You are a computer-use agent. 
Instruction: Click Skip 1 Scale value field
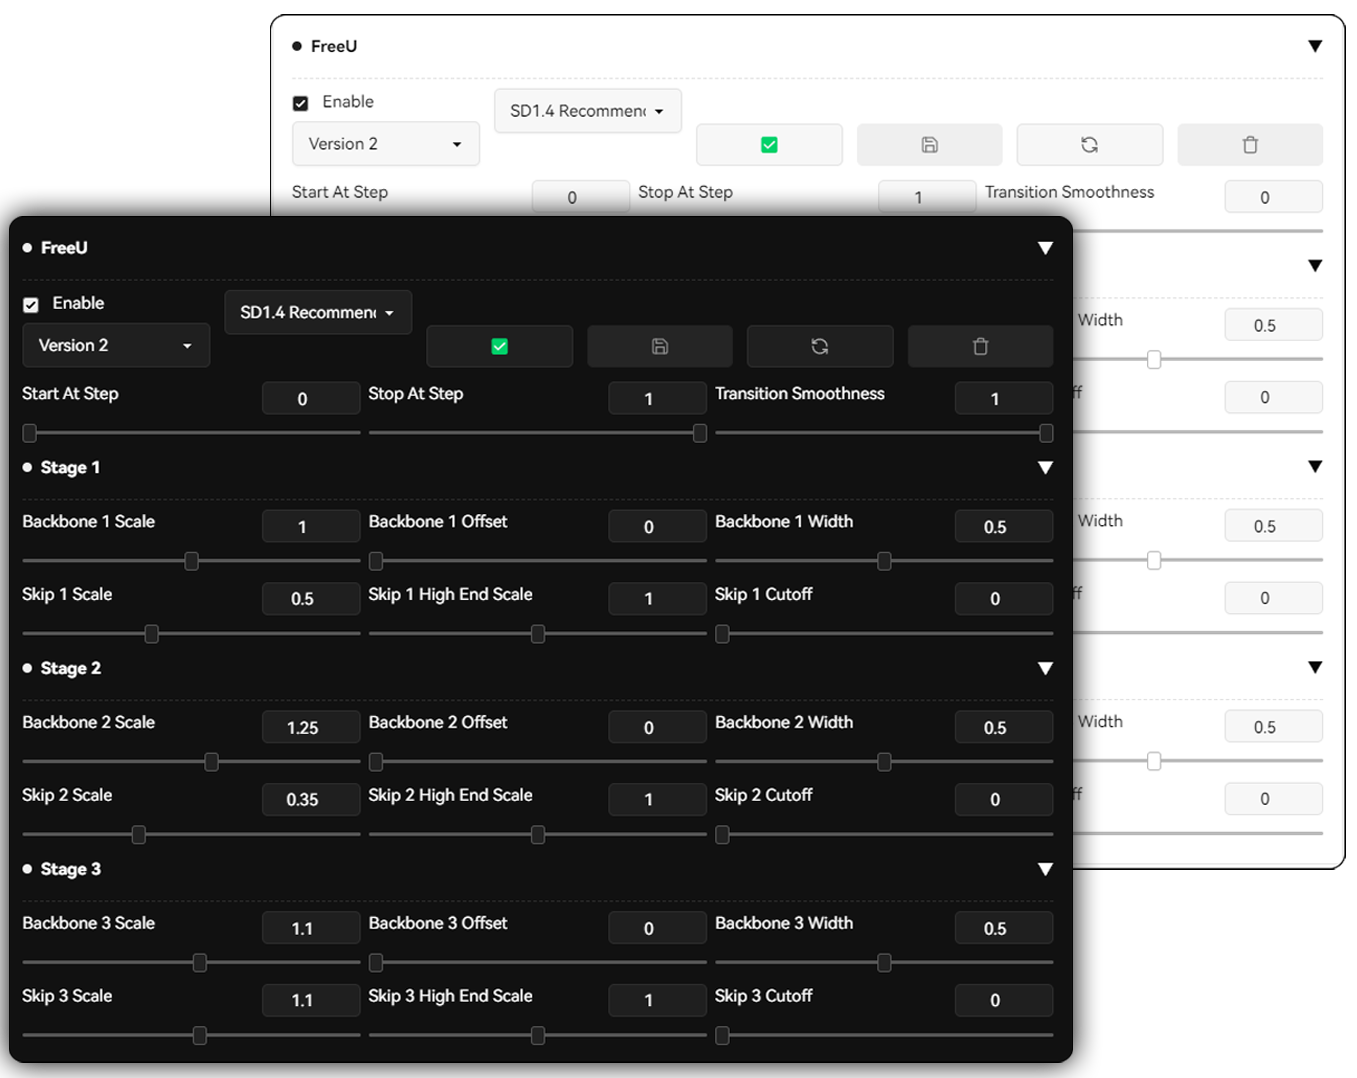pos(311,598)
